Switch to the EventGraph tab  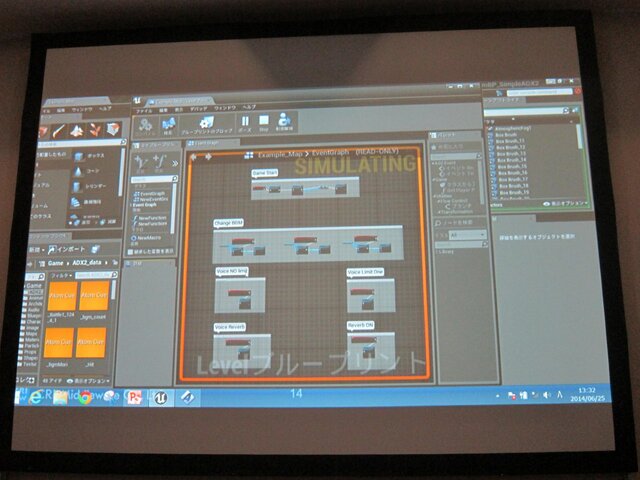pos(211,143)
